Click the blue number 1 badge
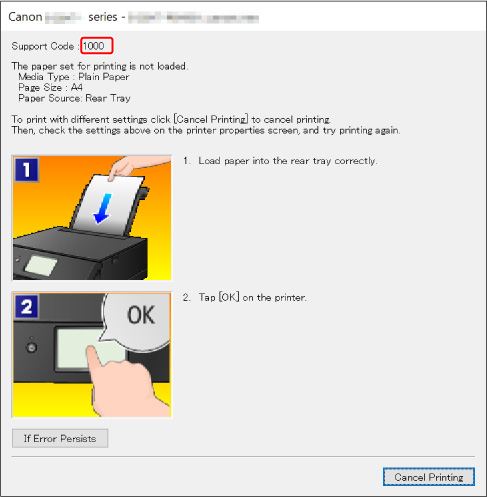The image size is (487, 497). (x=27, y=169)
